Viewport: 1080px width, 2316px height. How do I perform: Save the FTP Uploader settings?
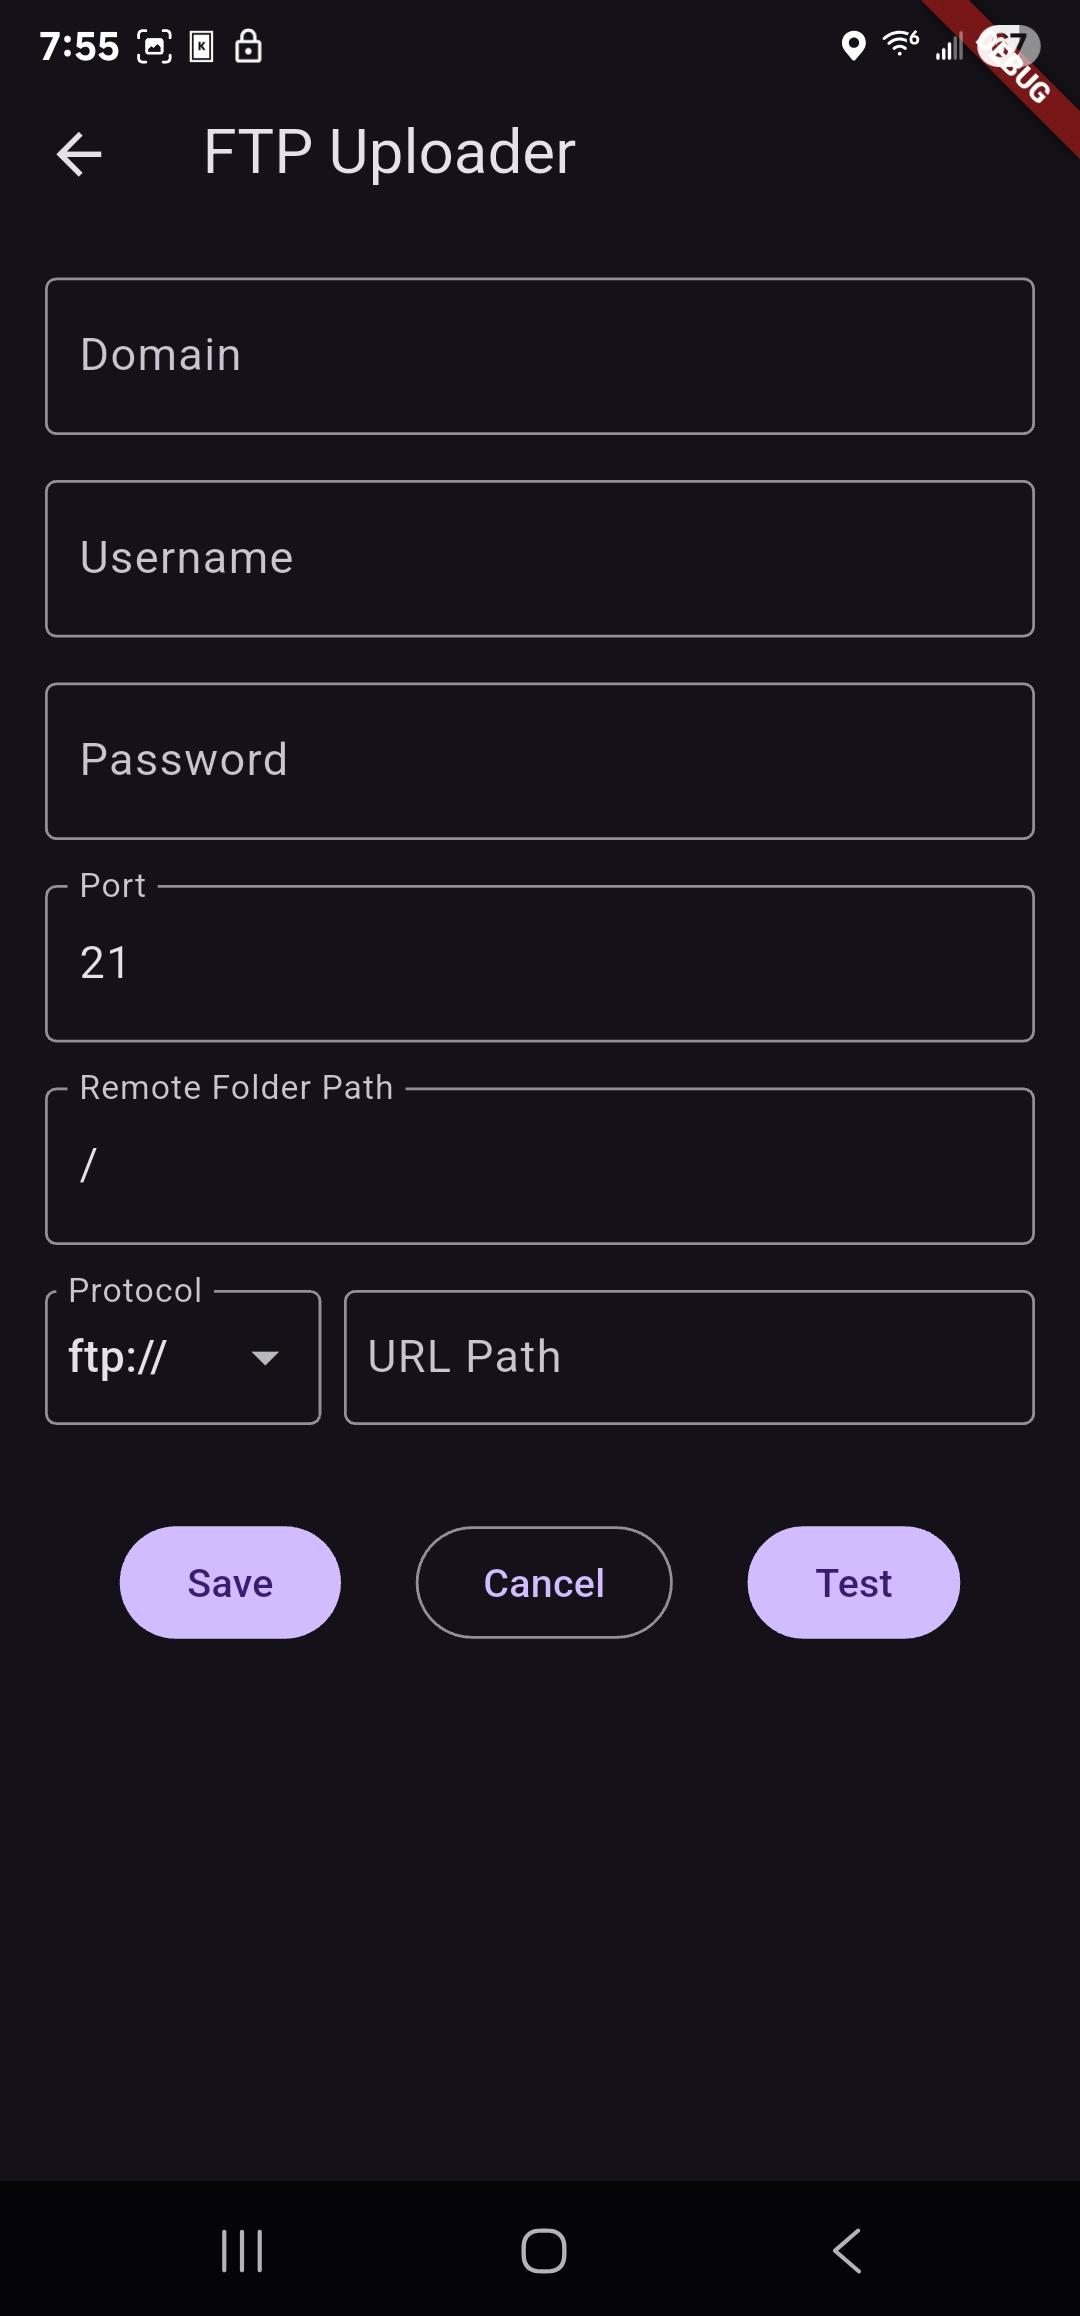coord(230,1583)
